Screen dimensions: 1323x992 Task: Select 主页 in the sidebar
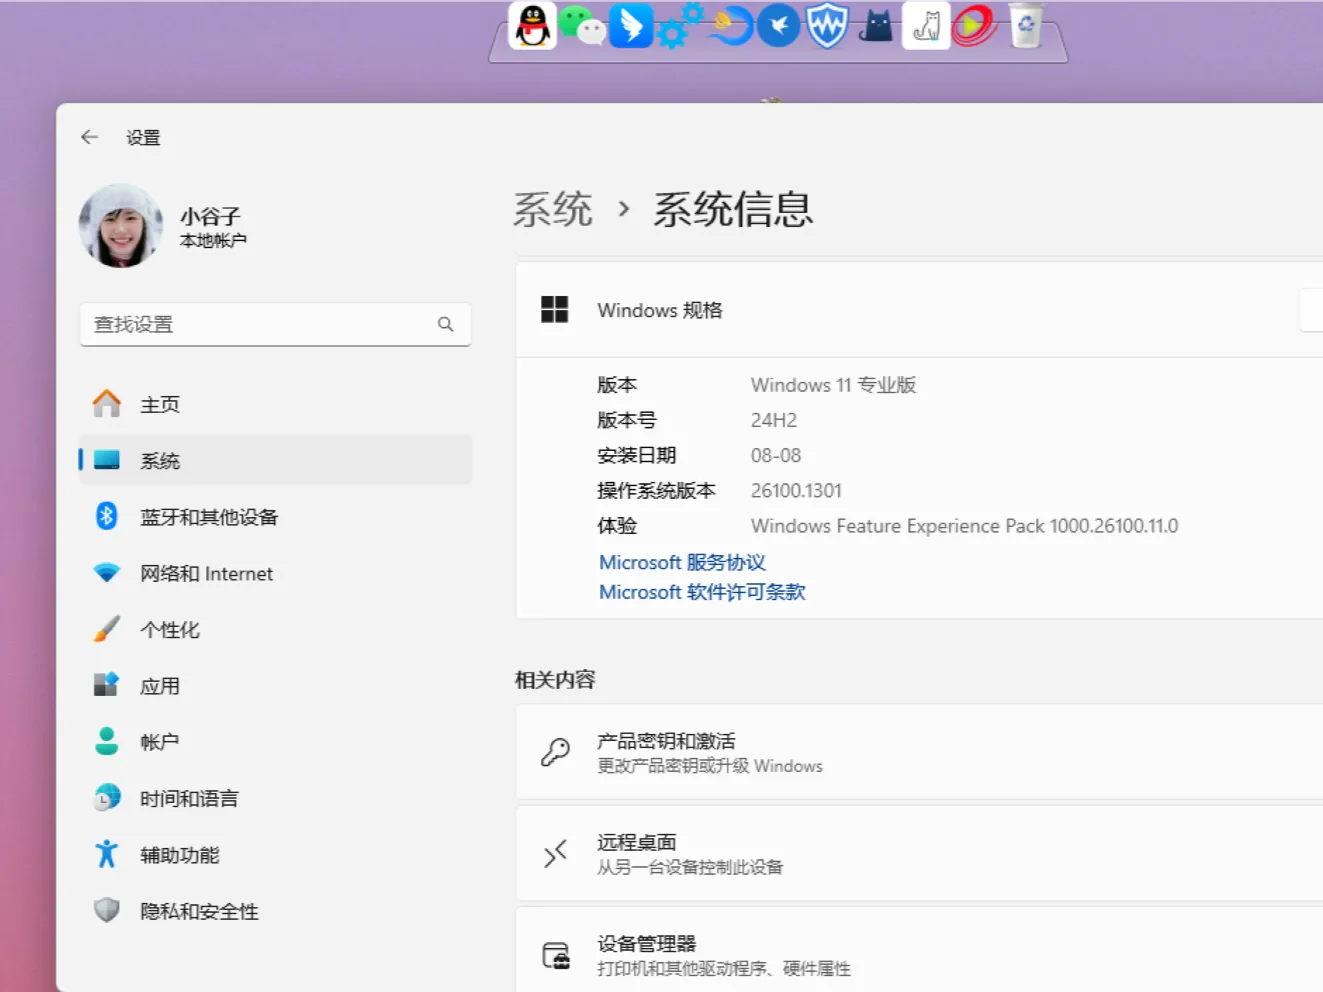[161, 404]
